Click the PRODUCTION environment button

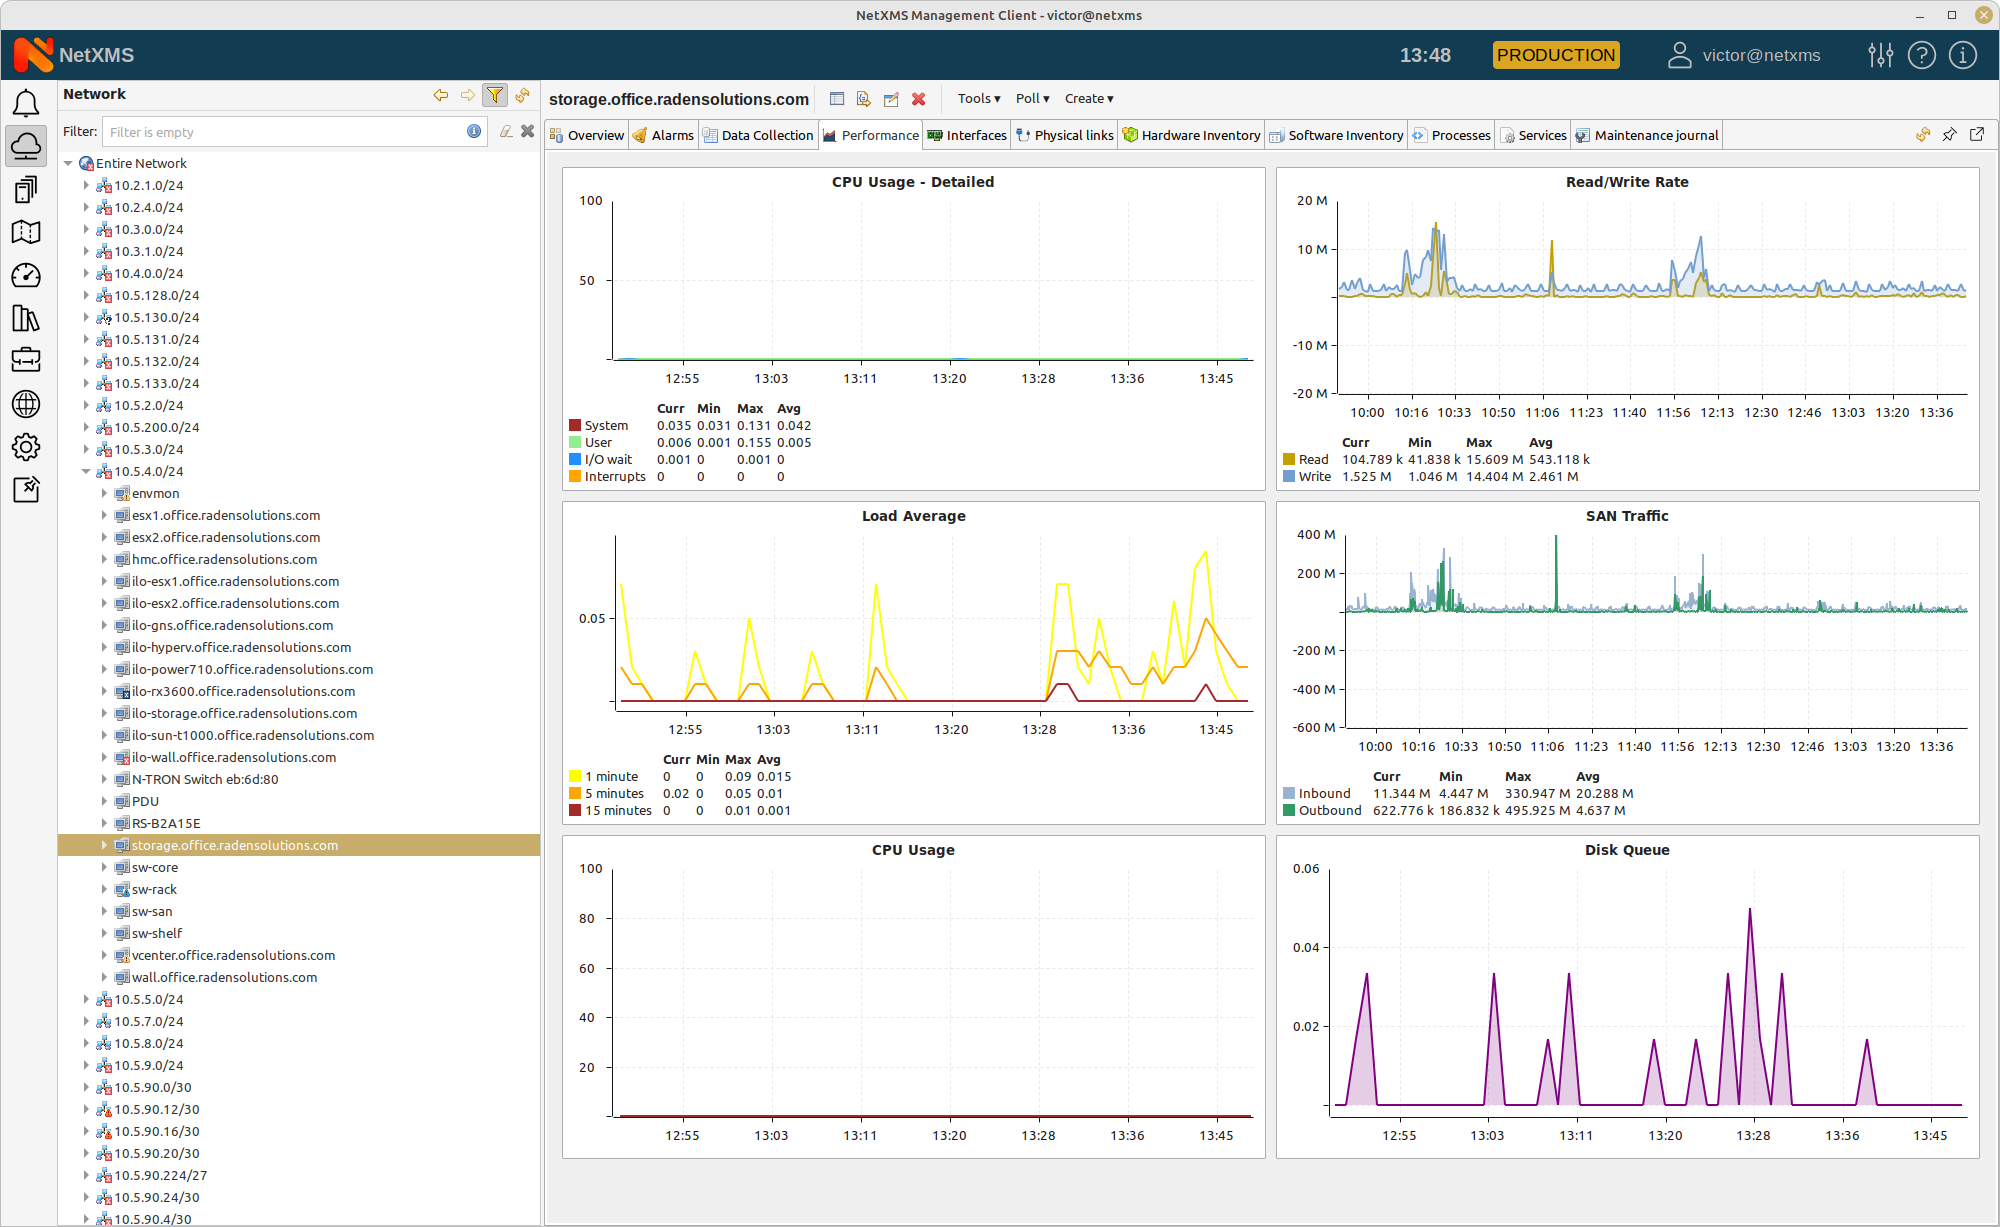pos(1555,55)
